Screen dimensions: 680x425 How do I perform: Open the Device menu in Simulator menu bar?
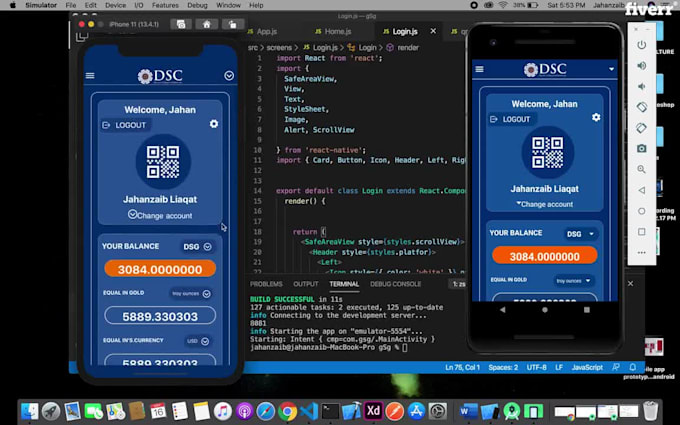pyautogui.click(x=115, y=5)
